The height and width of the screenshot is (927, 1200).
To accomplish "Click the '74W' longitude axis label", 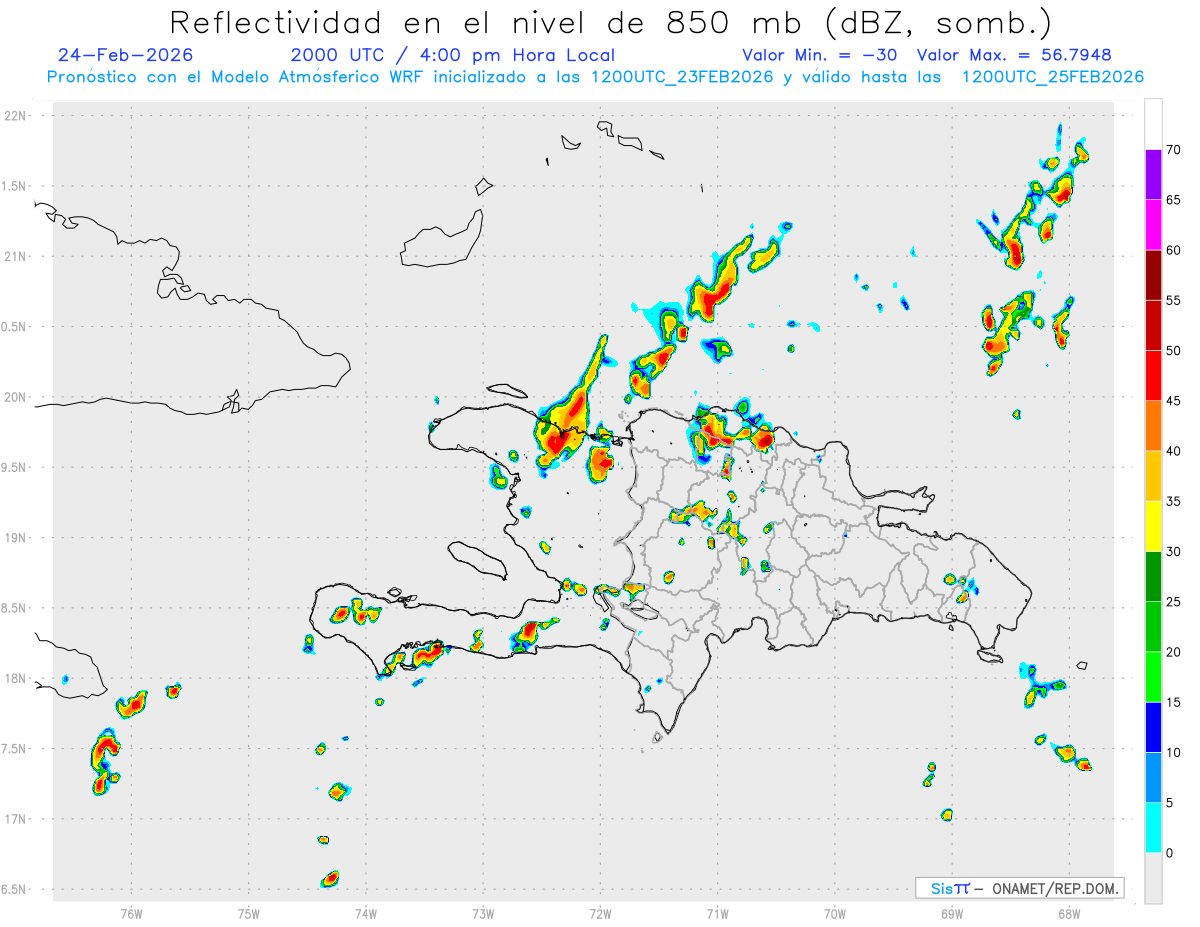I will [366, 913].
